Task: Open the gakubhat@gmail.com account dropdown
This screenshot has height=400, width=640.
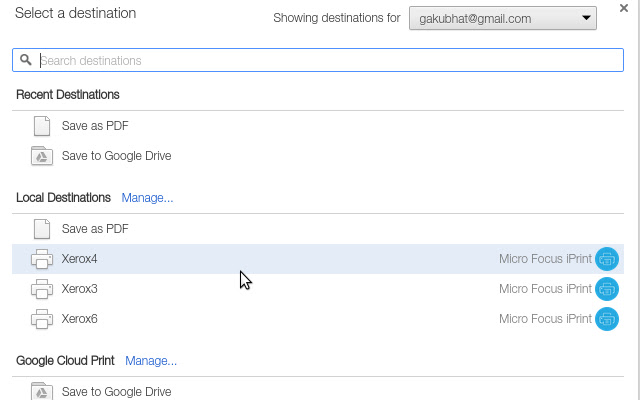Action: tap(502, 18)
